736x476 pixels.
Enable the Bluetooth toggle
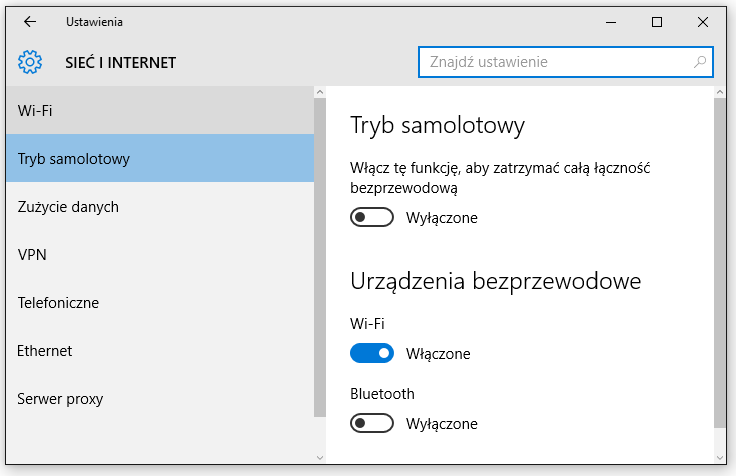coord(372,423)
